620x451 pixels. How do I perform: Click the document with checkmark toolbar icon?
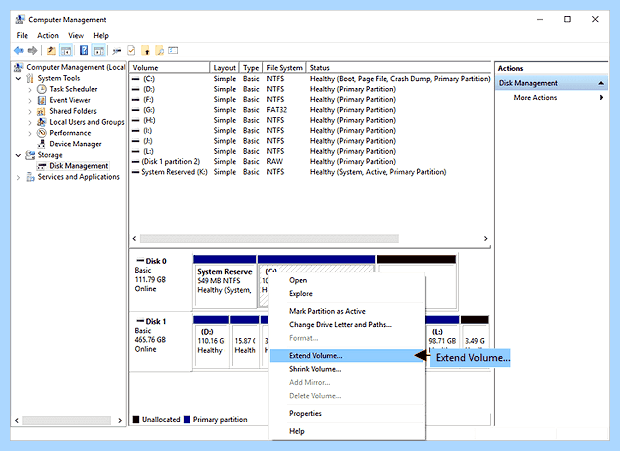[x=131, y=51]
